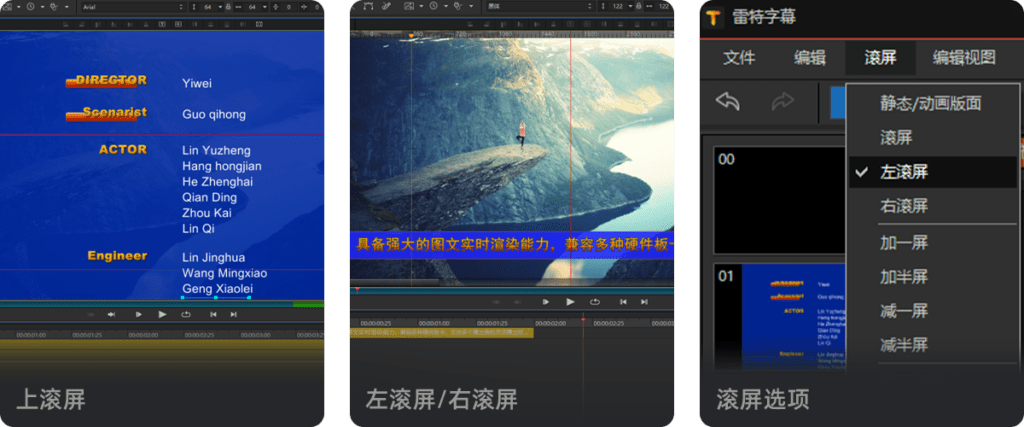
Task: Toggle aspect lock beside size 122
Action: 639,7
